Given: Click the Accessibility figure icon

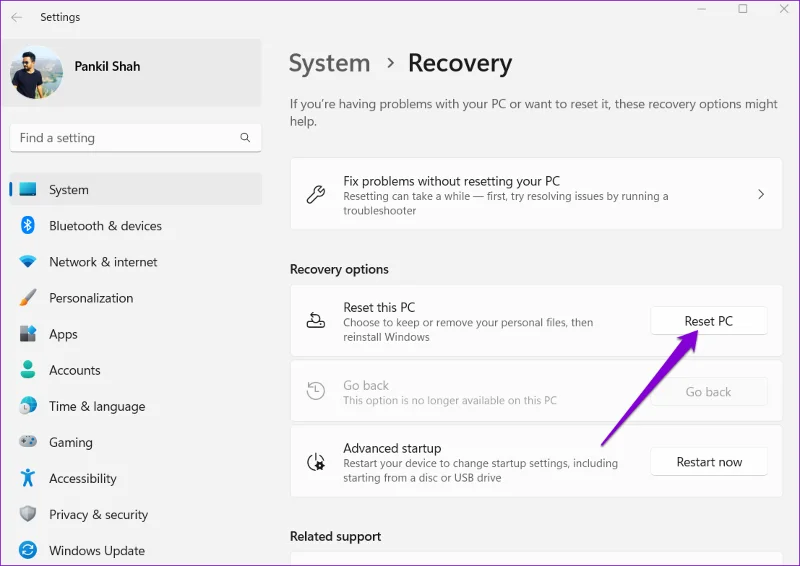Looking at the screenshot, I should pos(28,478).
